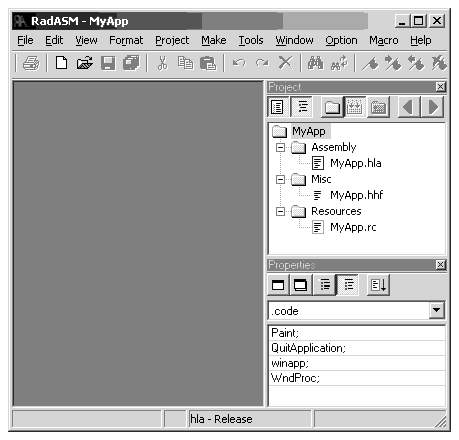The width and height of the screenshot is (459, 440).
Task: Click the Cut scissors icon
Action: (162, 63)
